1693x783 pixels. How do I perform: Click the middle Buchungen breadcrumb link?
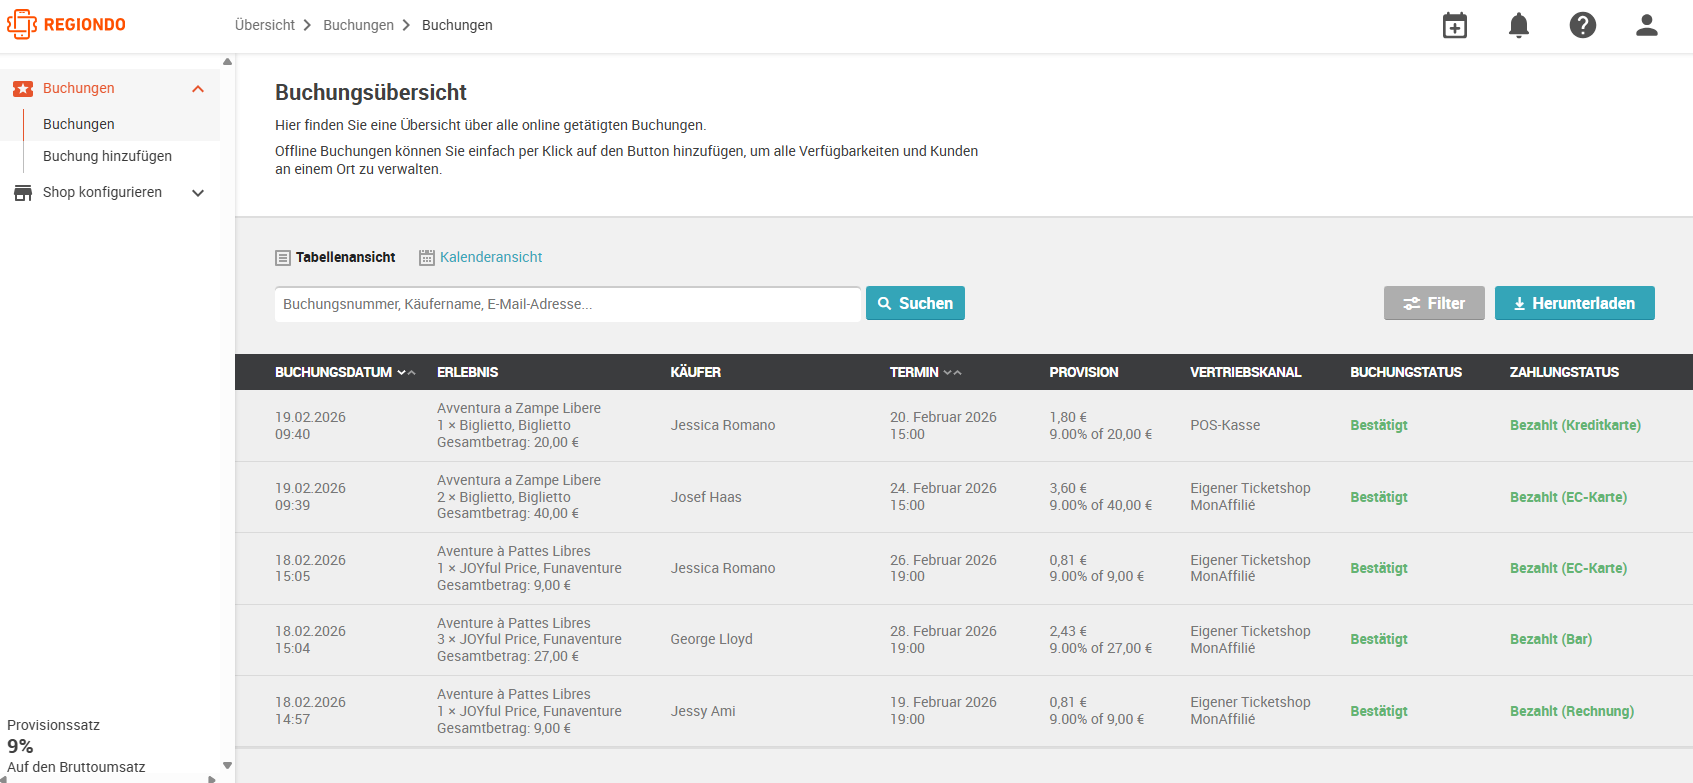tap(358, 25)
